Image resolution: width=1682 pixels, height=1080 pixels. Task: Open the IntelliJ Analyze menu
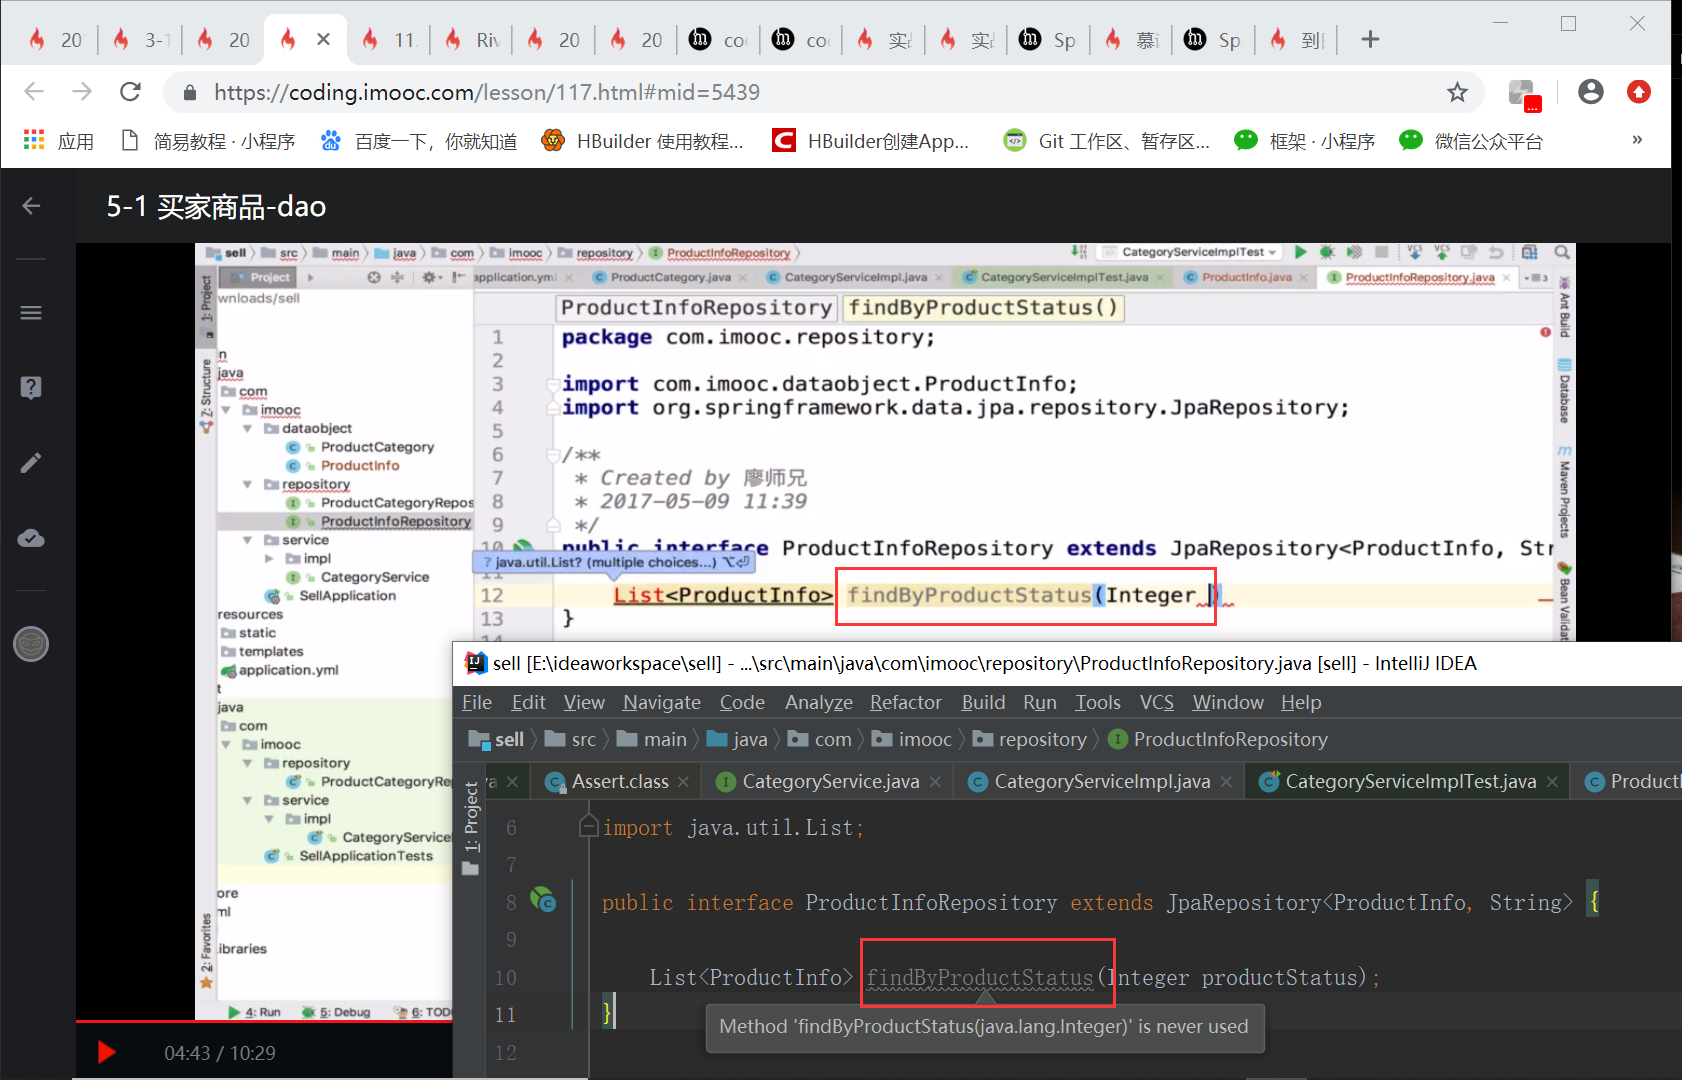(x=819, y=703)
